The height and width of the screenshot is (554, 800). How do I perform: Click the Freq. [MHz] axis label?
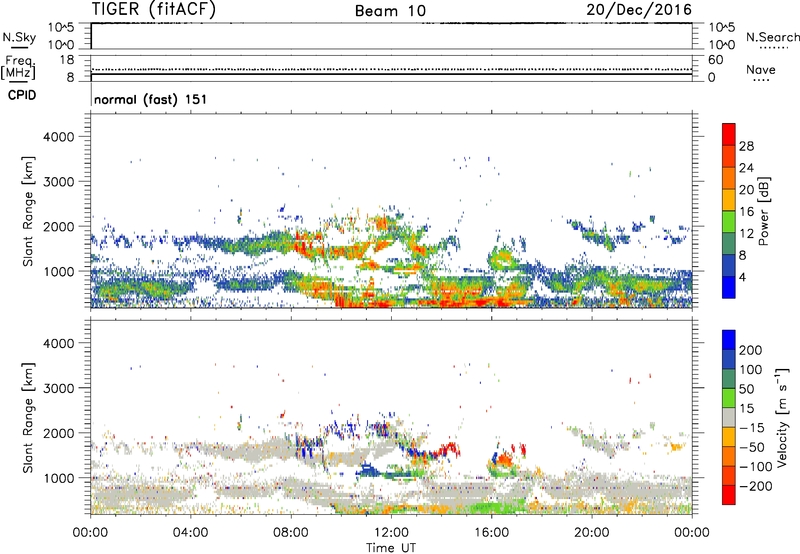pos(18,67)
